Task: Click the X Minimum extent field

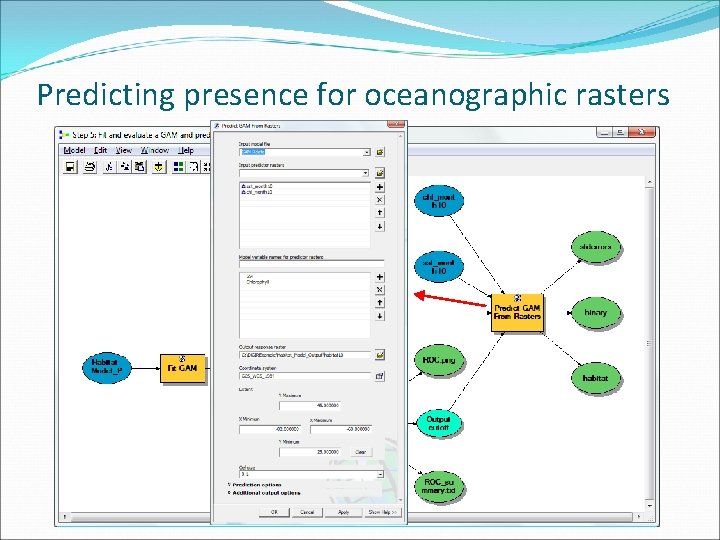Action: [270, 429]
